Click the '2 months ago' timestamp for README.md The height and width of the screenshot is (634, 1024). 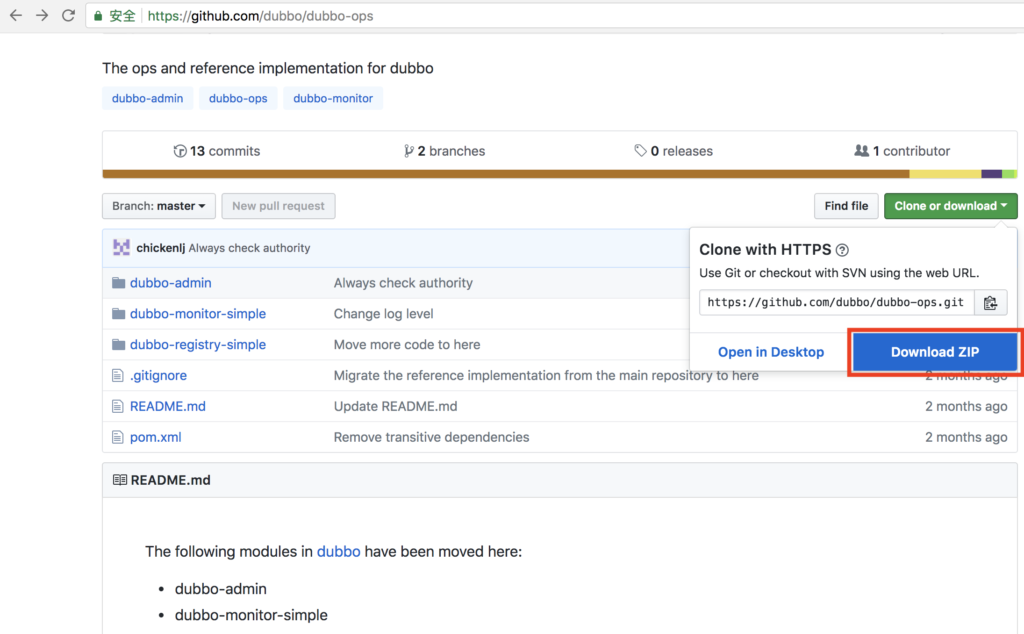tap(966, 406)
